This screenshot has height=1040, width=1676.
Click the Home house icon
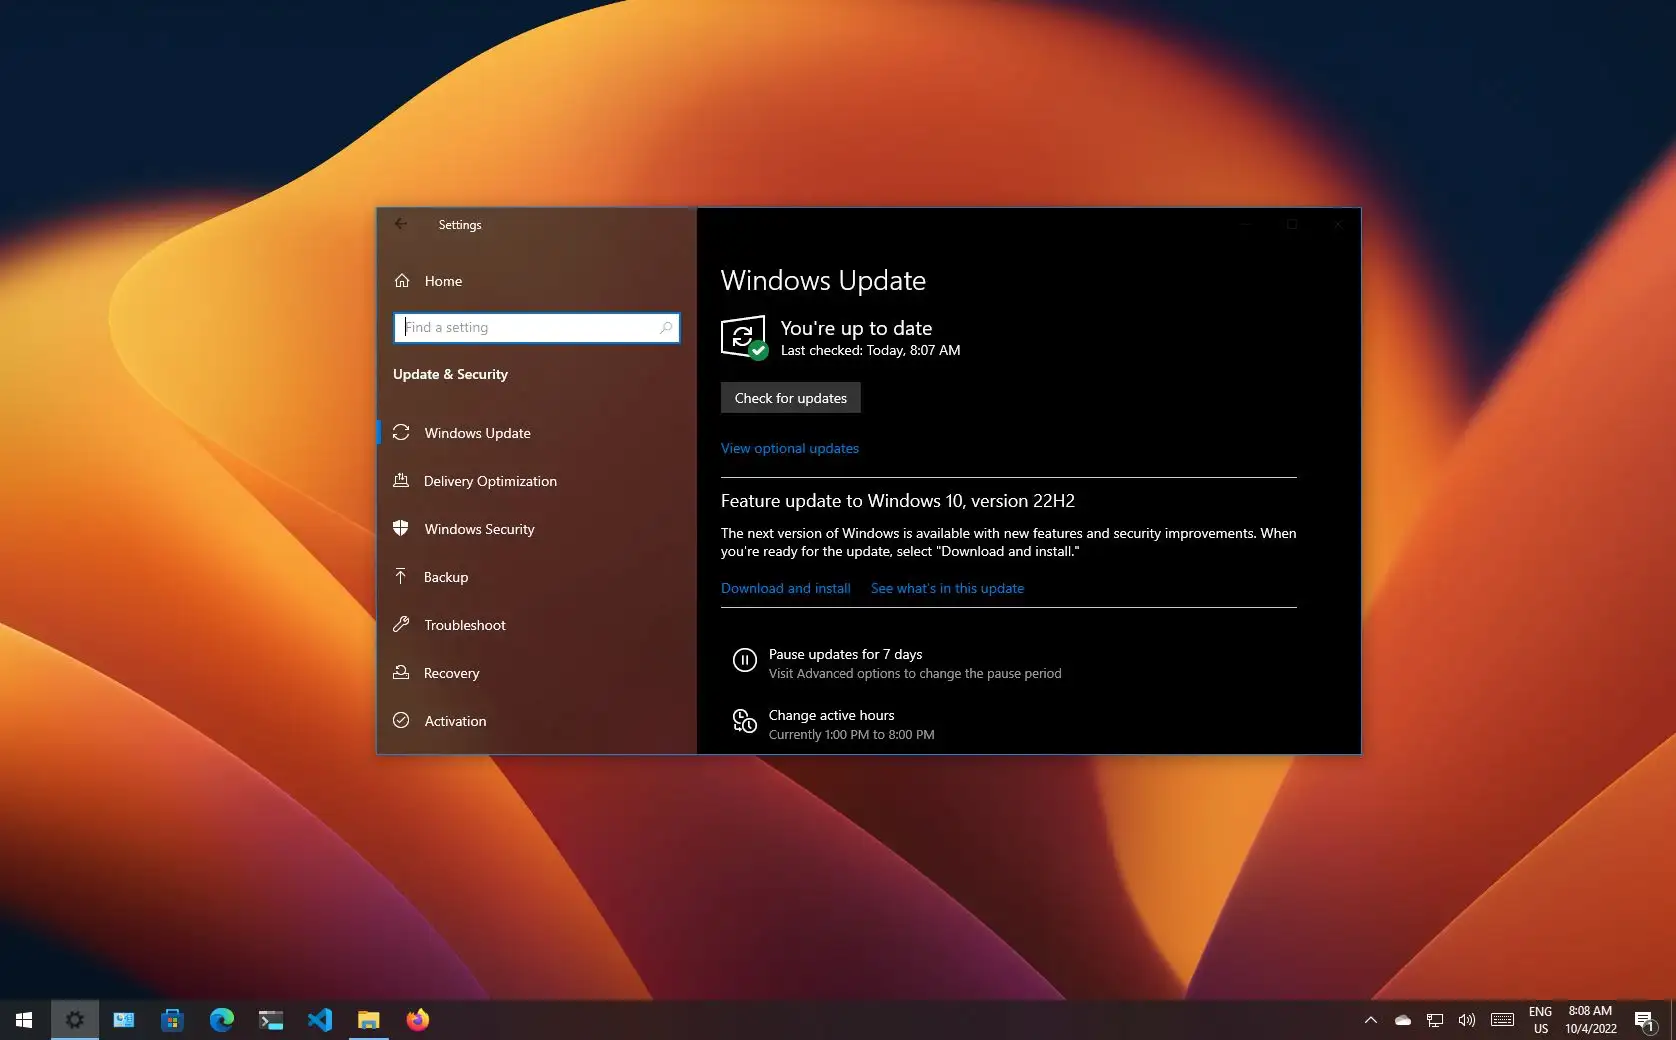404,281
